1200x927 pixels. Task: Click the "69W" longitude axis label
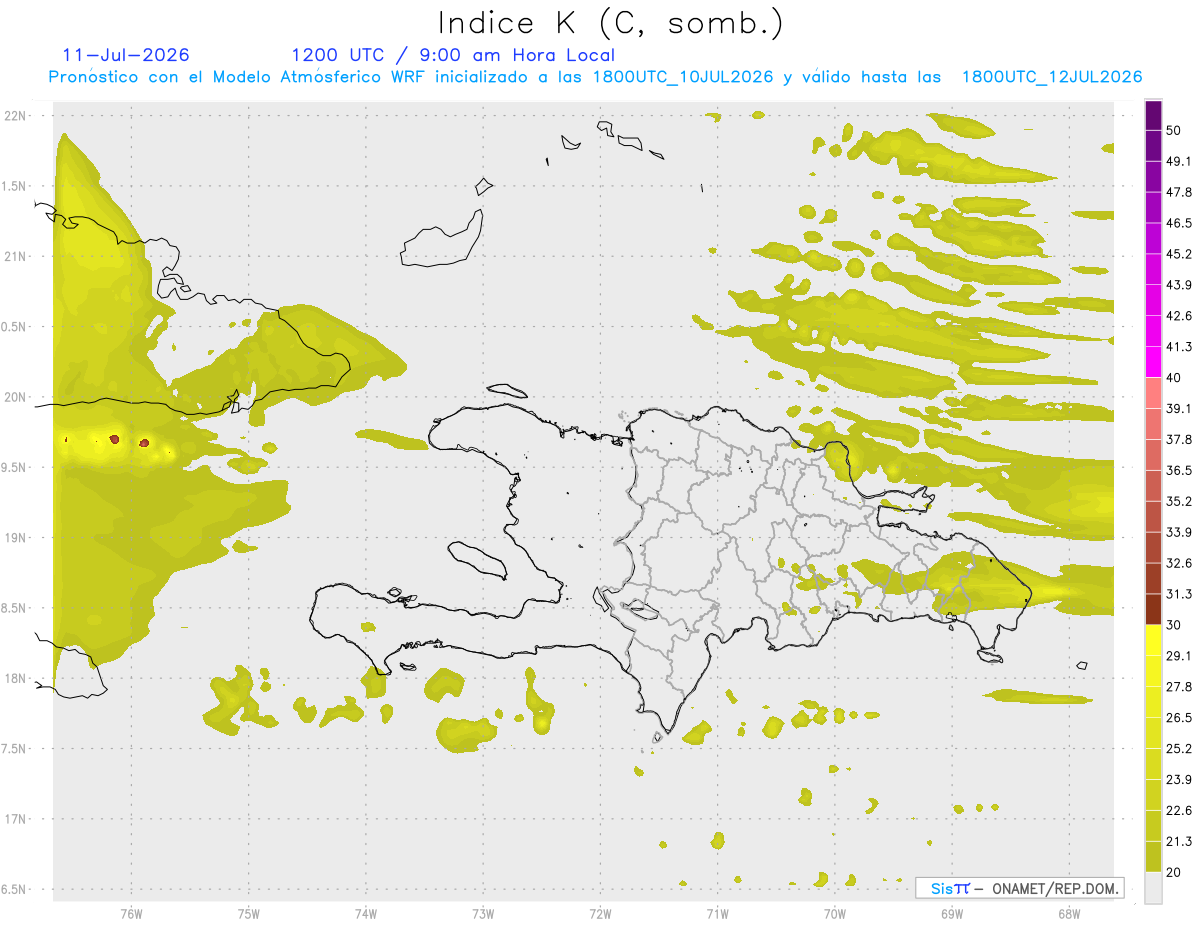pyautogui.click(x=951, y=914)
